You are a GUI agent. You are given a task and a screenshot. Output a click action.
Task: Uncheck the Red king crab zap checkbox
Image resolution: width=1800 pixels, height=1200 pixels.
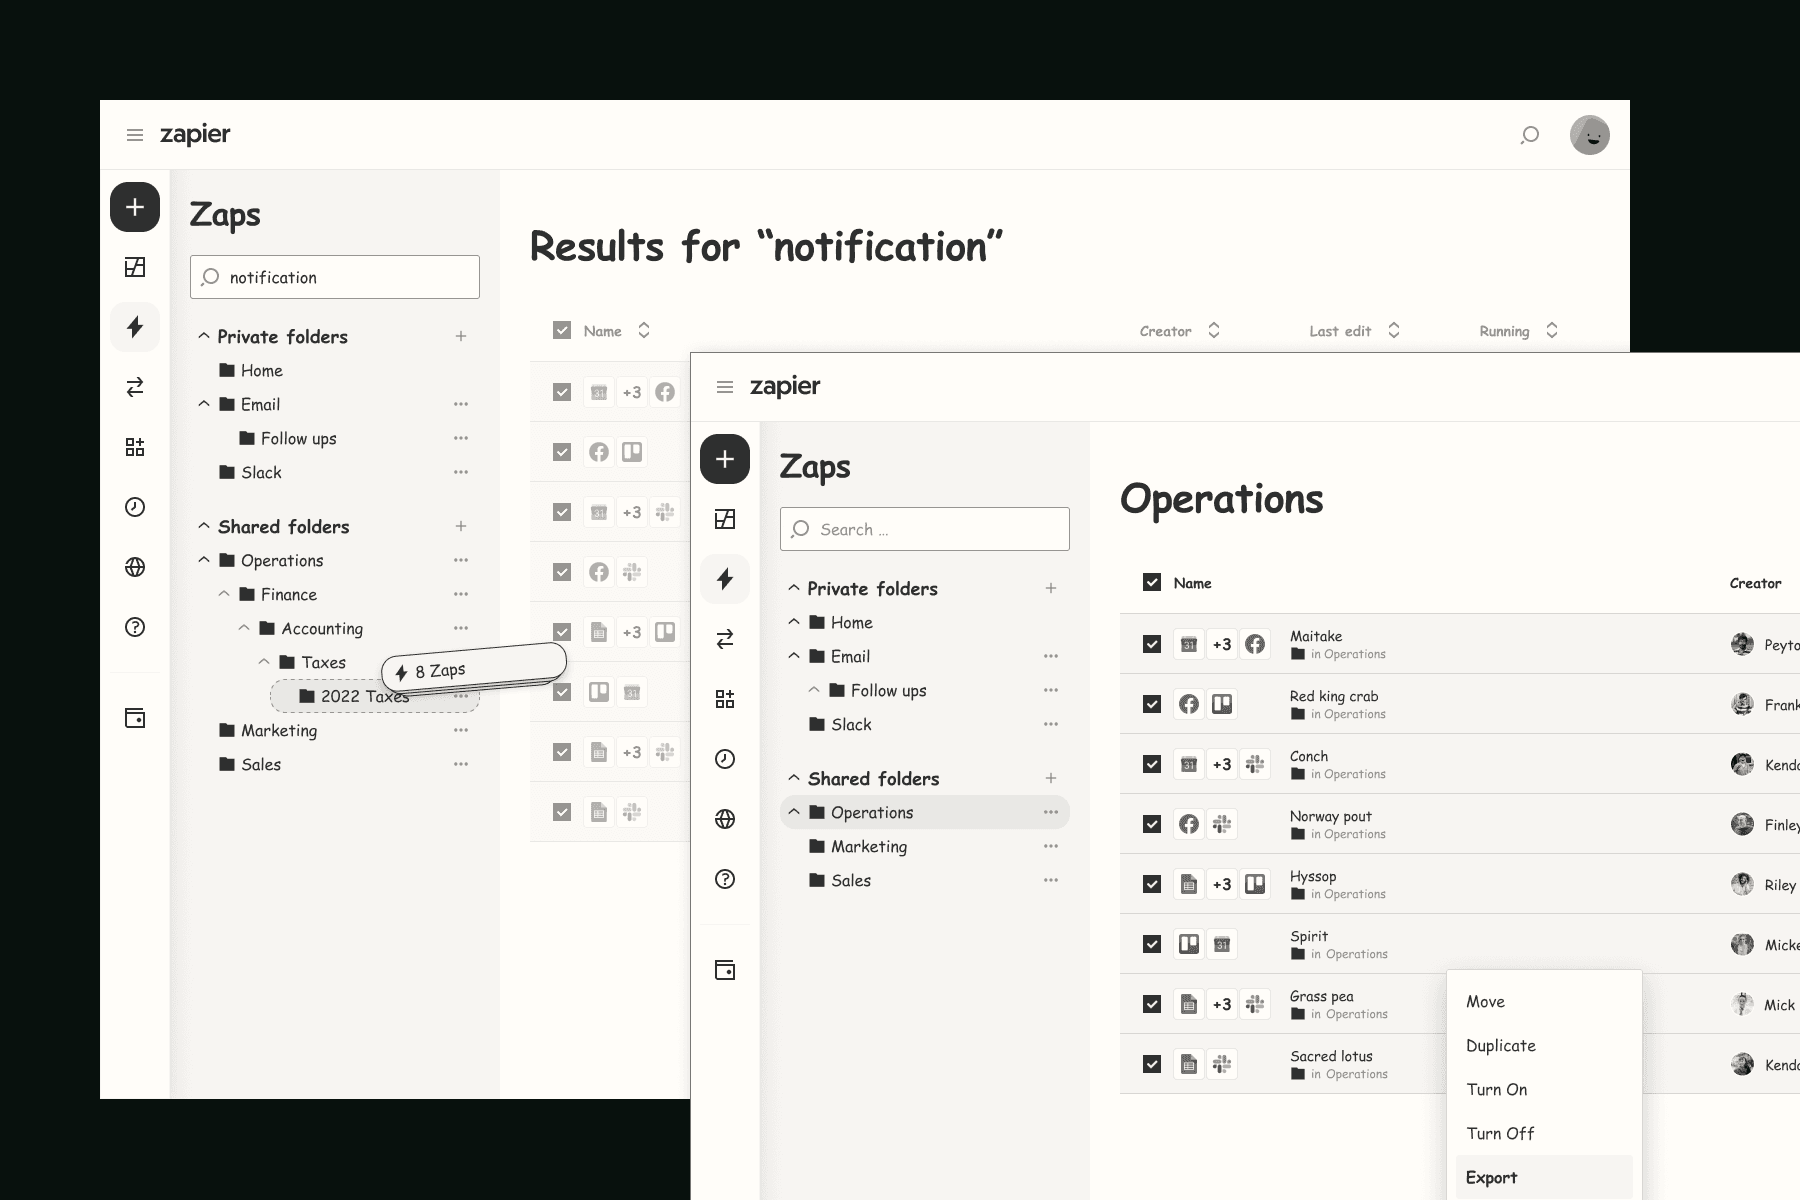coord(1152,704)
